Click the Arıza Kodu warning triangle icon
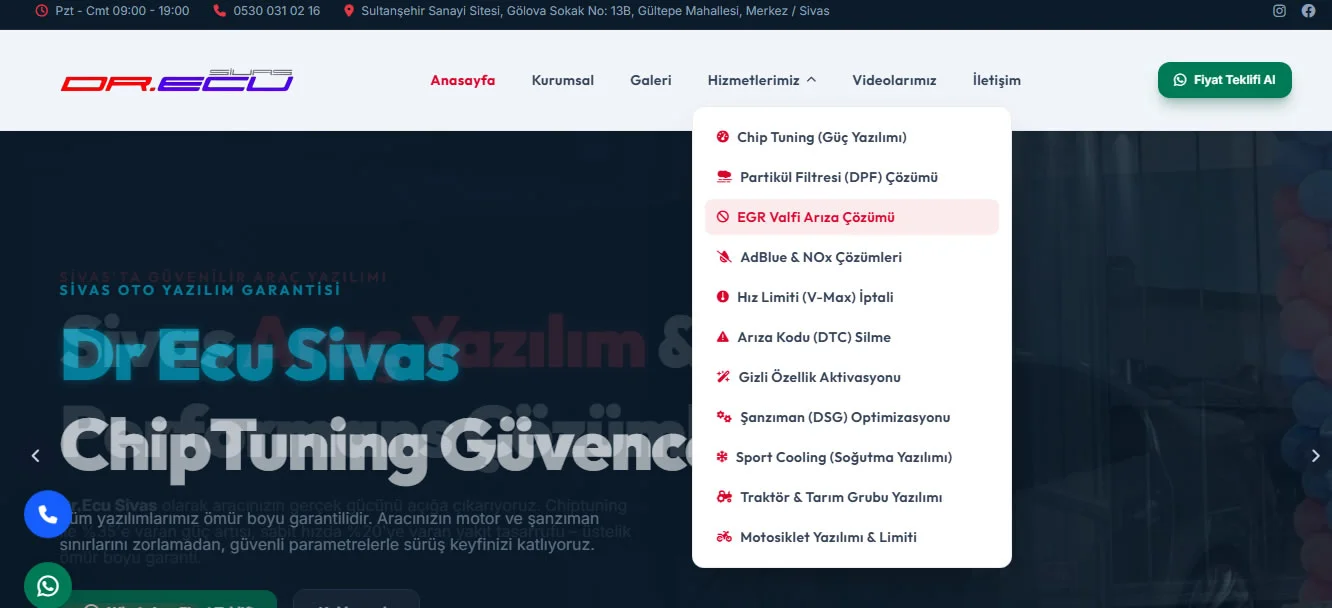The image size is (1332, 608). [x=723, y=337]
